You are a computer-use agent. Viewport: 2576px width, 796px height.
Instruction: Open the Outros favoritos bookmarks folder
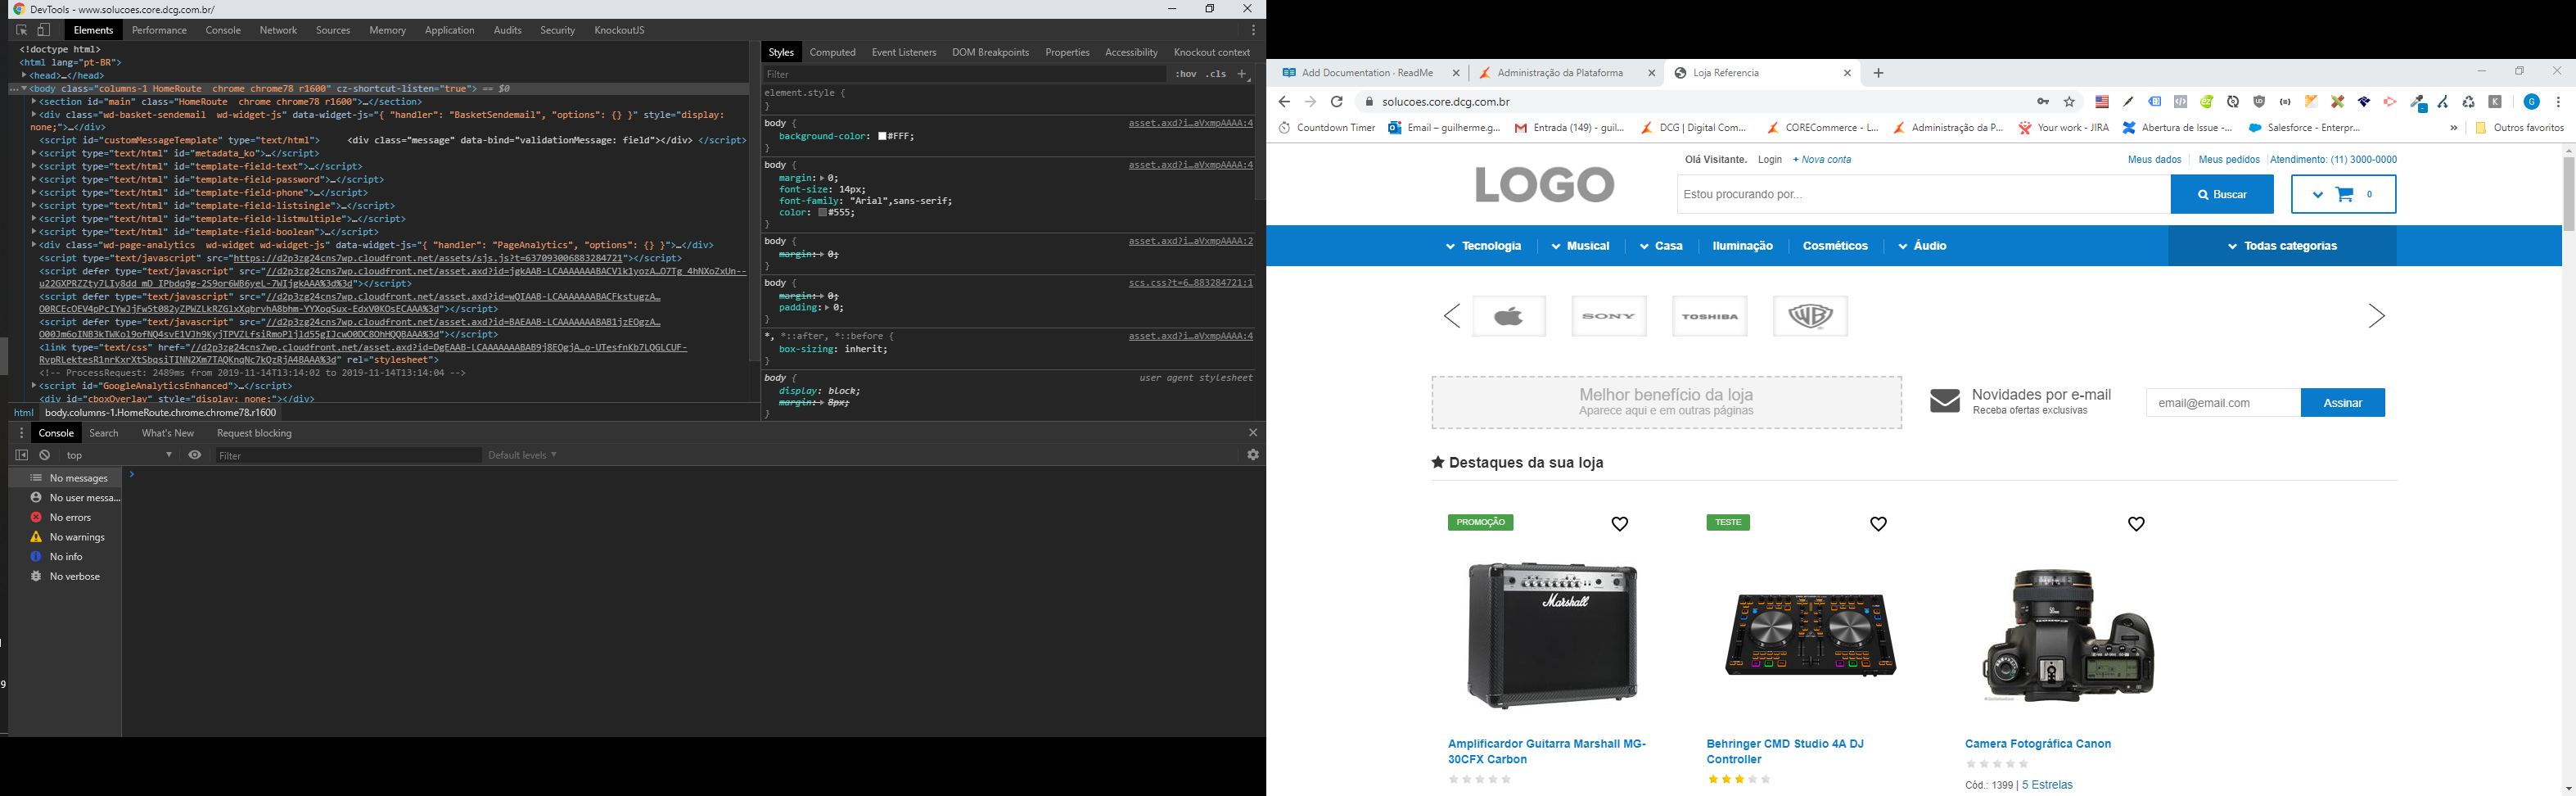[x=2519, y=128]
